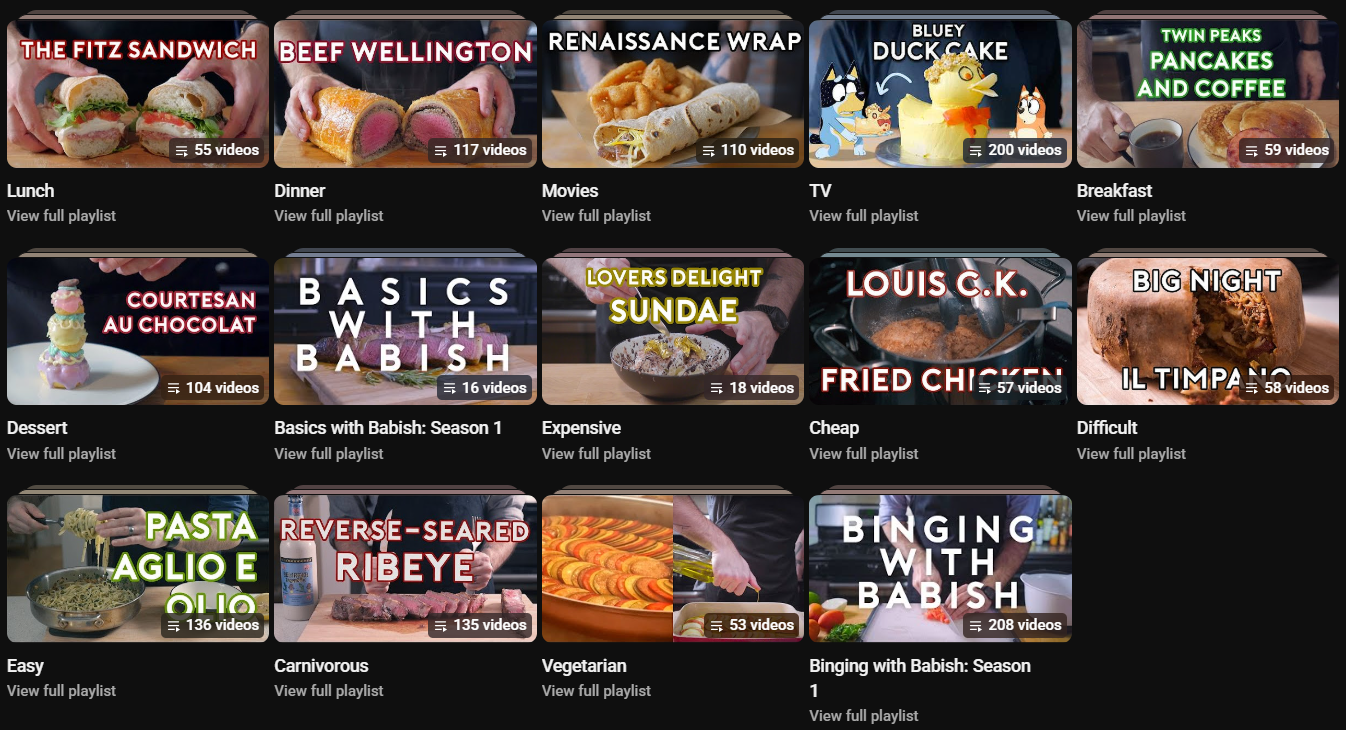View full playlist under Breakfast
The height and width of the screenshot is (730, 1346).
click(1131, 216)
